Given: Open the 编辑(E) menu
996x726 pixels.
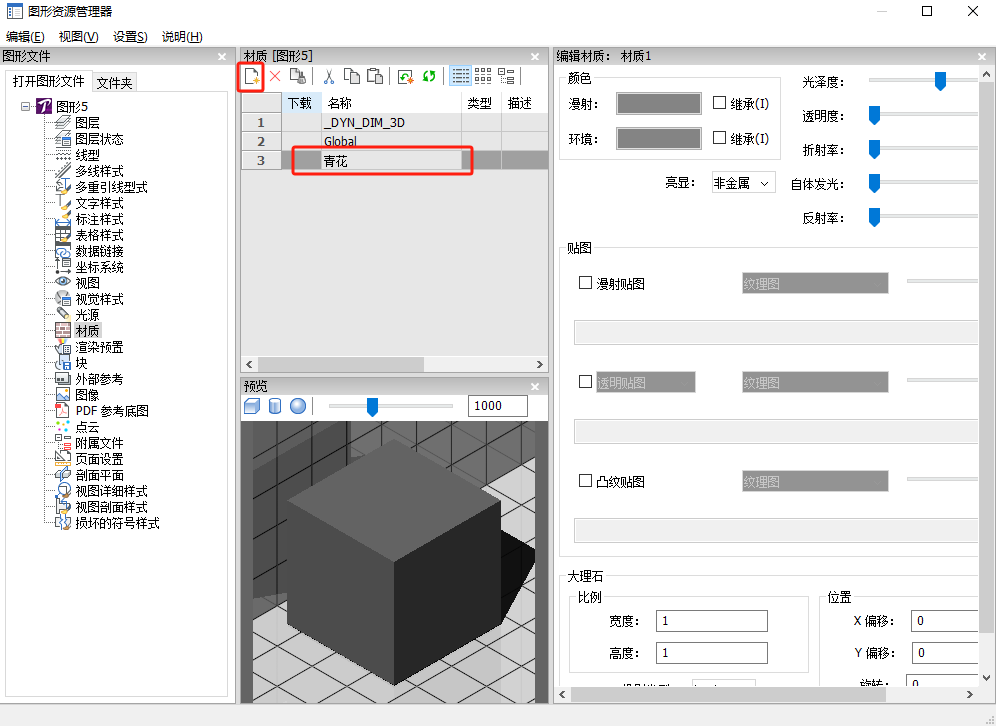Looking at the screenshot, I should pos(25,37).
